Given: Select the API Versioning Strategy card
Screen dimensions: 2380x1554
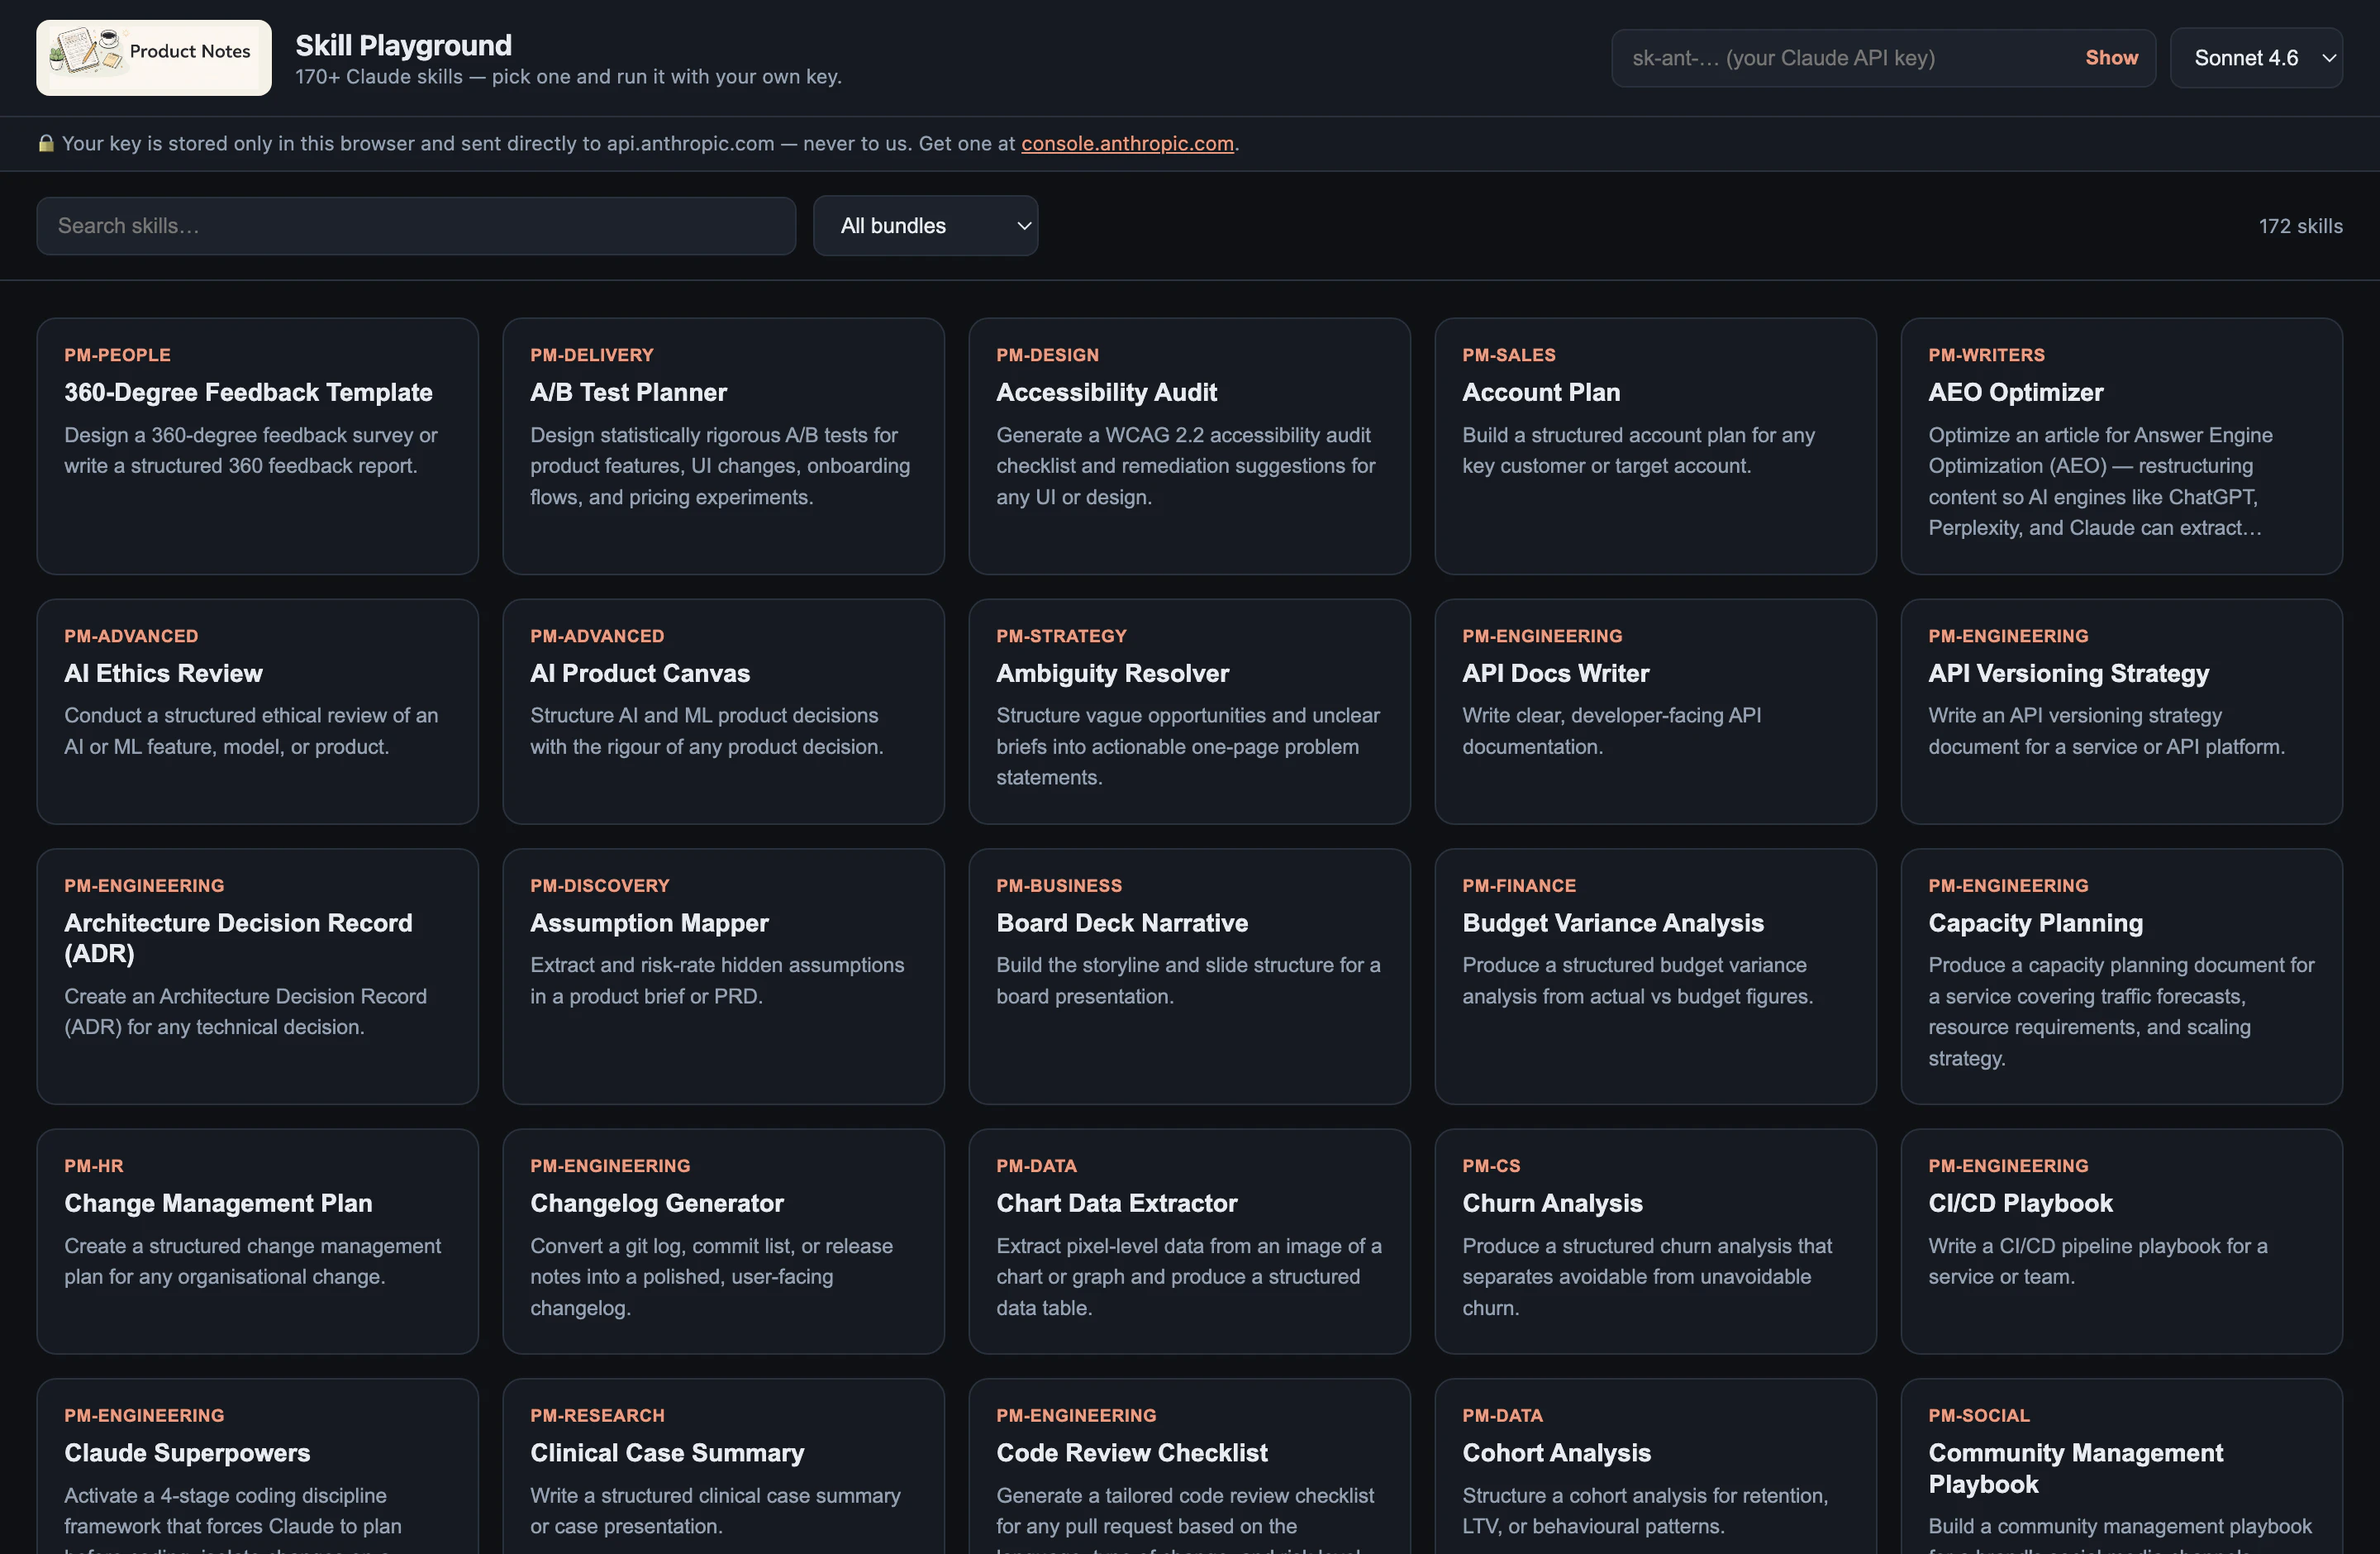Looking at the screenshot, I should pos(2122,712).
